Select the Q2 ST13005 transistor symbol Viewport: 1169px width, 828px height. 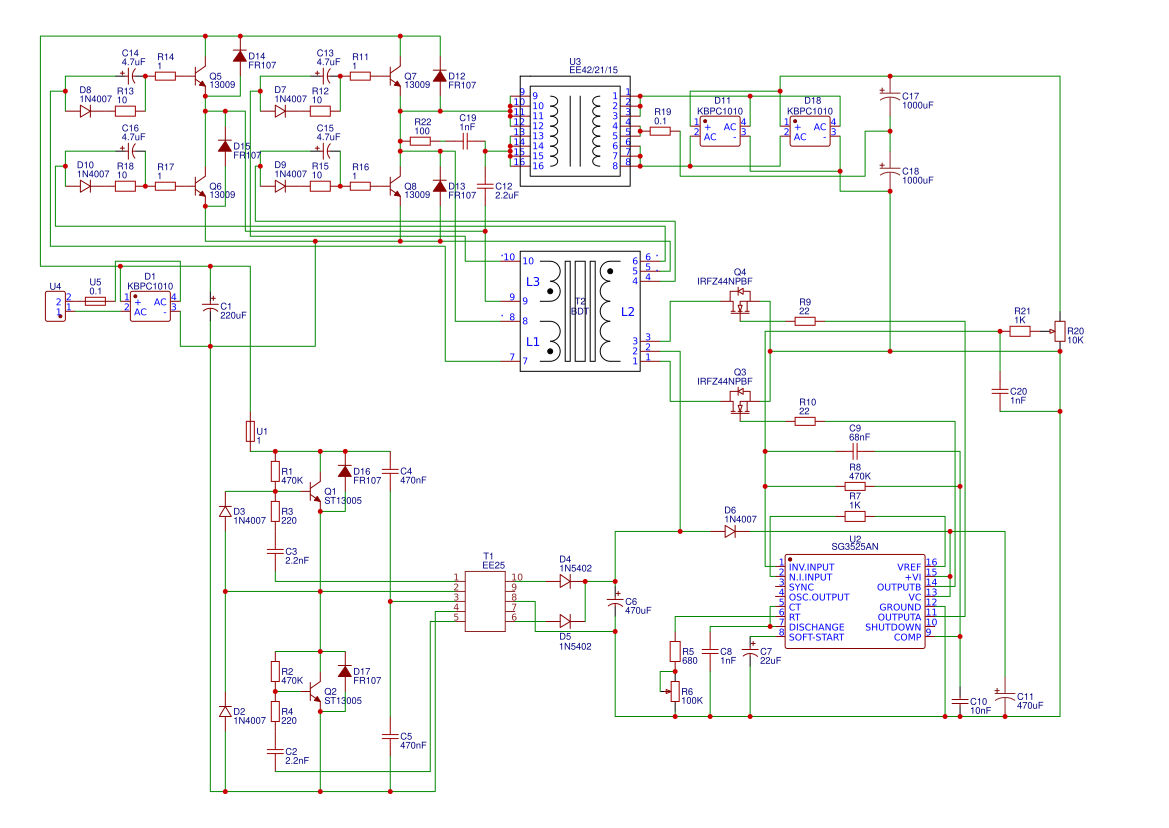pyautogui.click(x=315, y=692)
